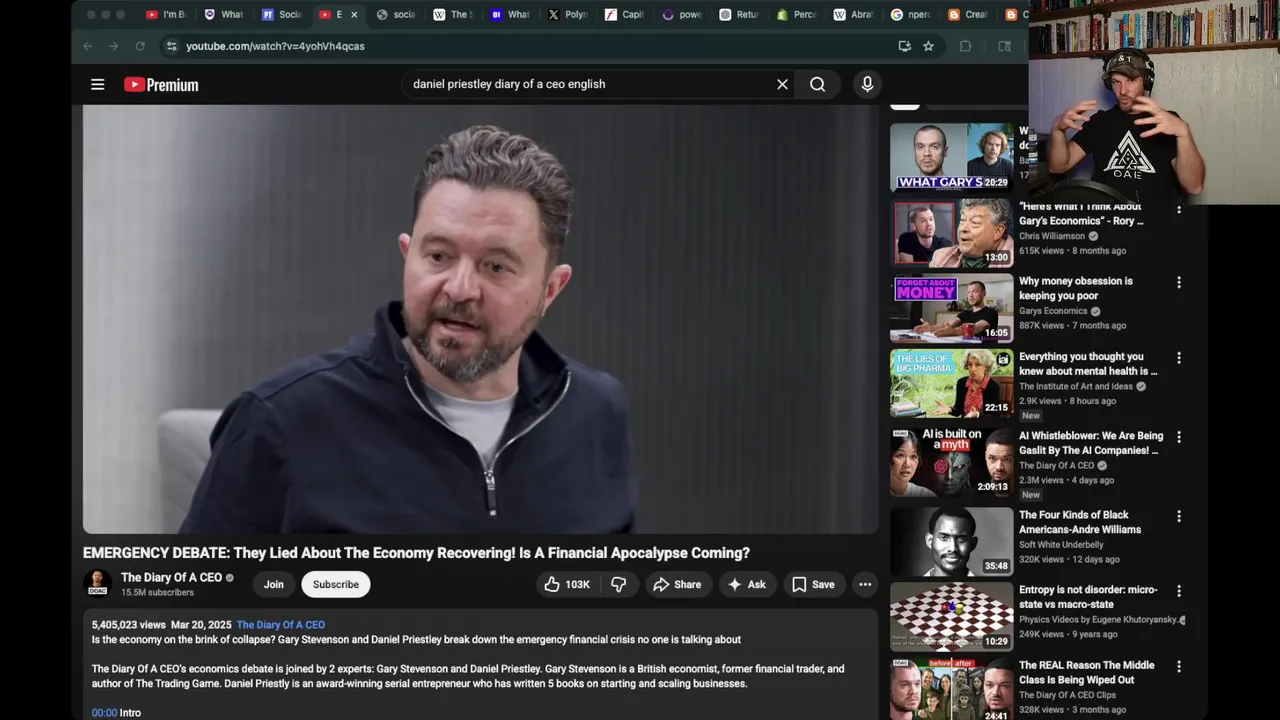Go forward in the browser
Viewport: 1280px width, 720px height.
(x=113, y=46)
